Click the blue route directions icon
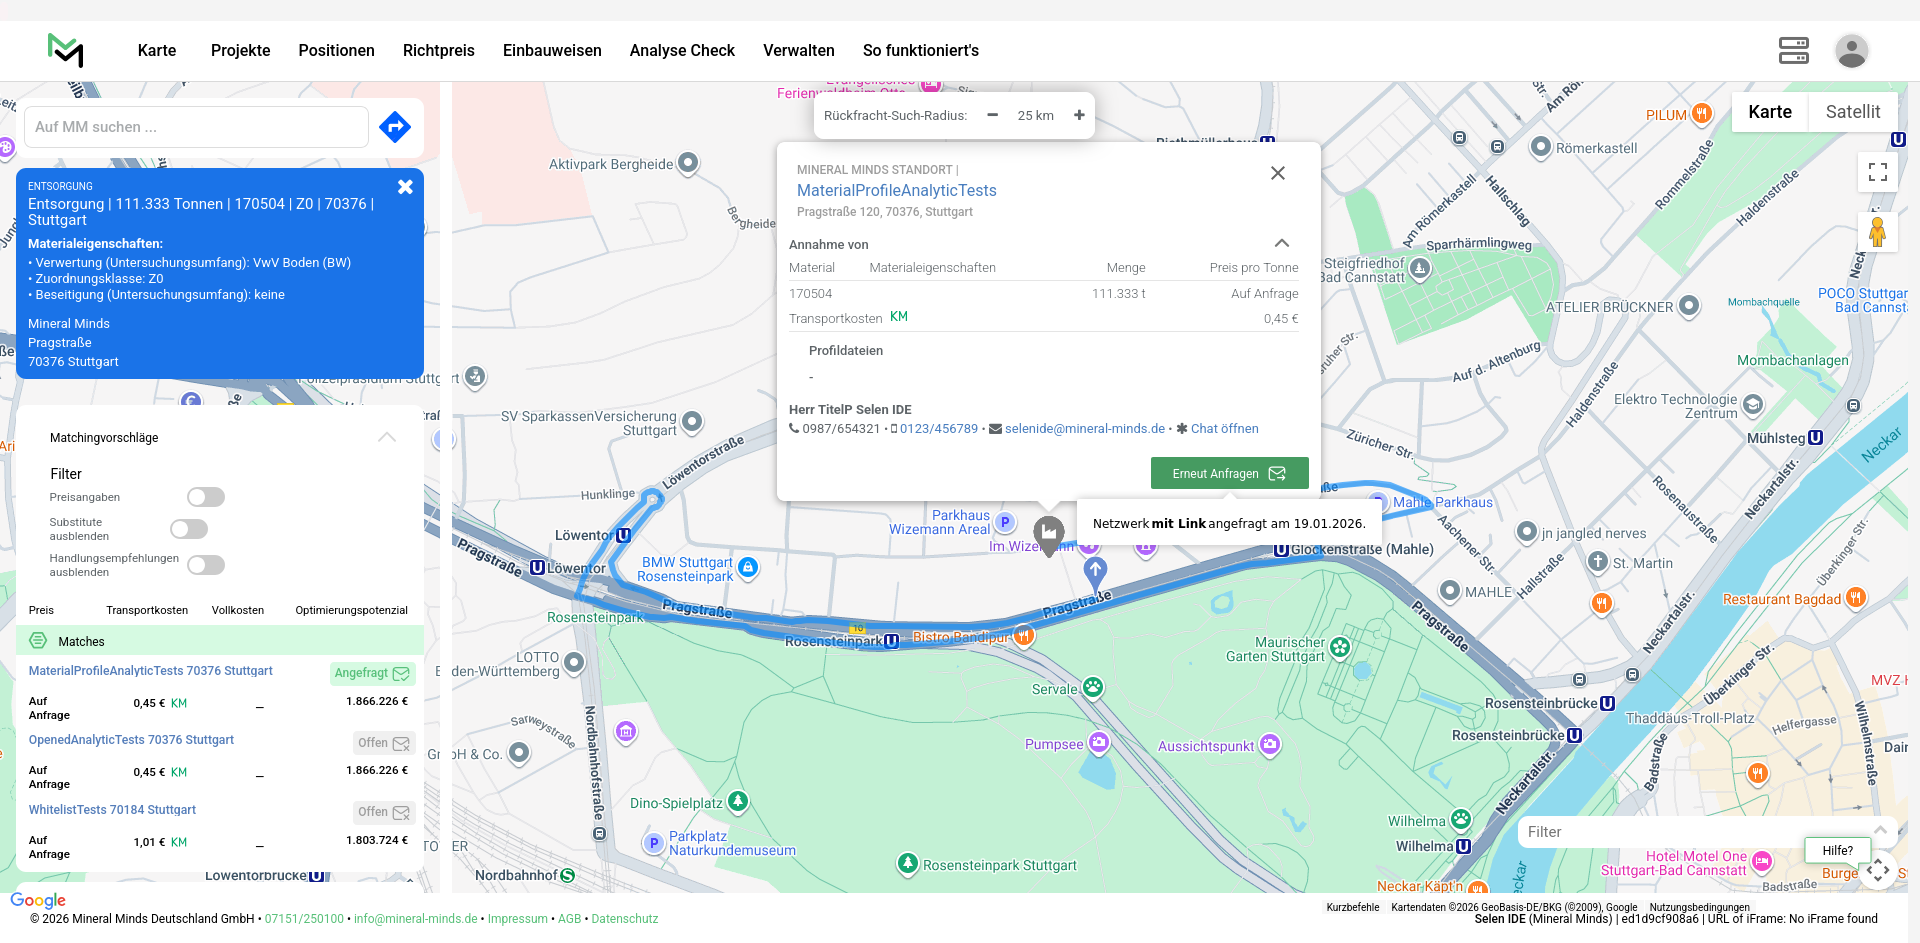This screenshot has height=943, width=1920. [x=395, y=127]
